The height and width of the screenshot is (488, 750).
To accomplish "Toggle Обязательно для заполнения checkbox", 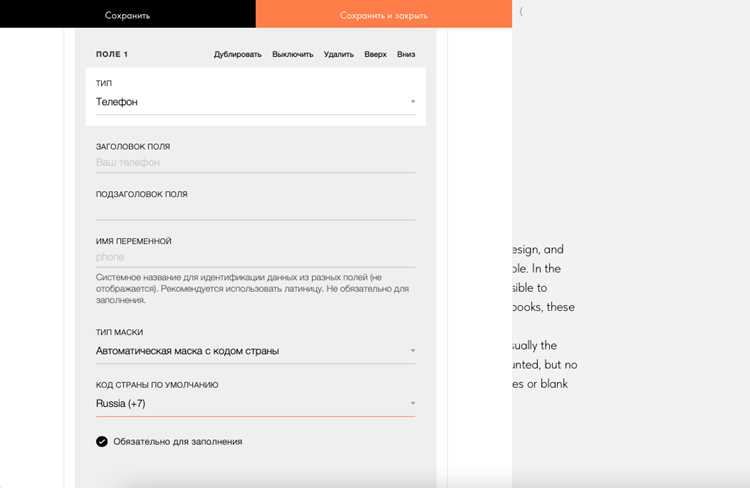I will [102, 442].
